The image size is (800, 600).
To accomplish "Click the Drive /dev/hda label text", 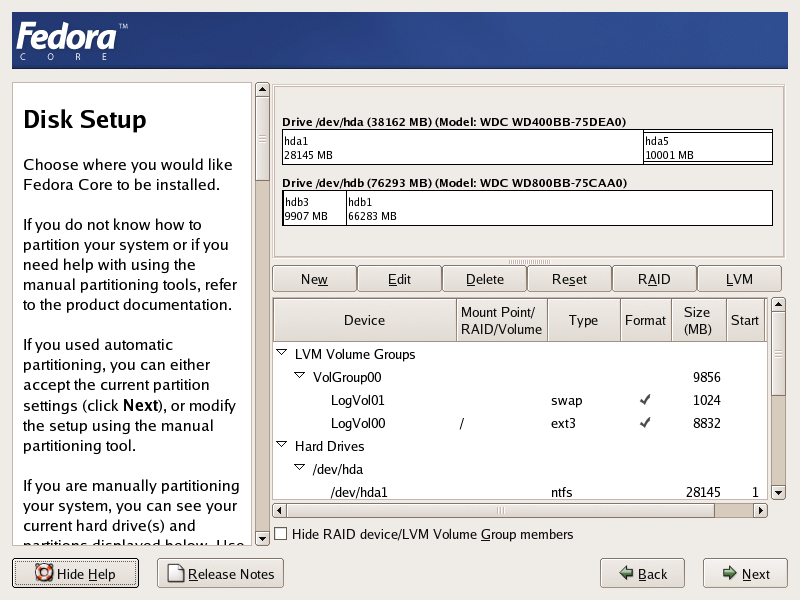I will click(454, 122).
